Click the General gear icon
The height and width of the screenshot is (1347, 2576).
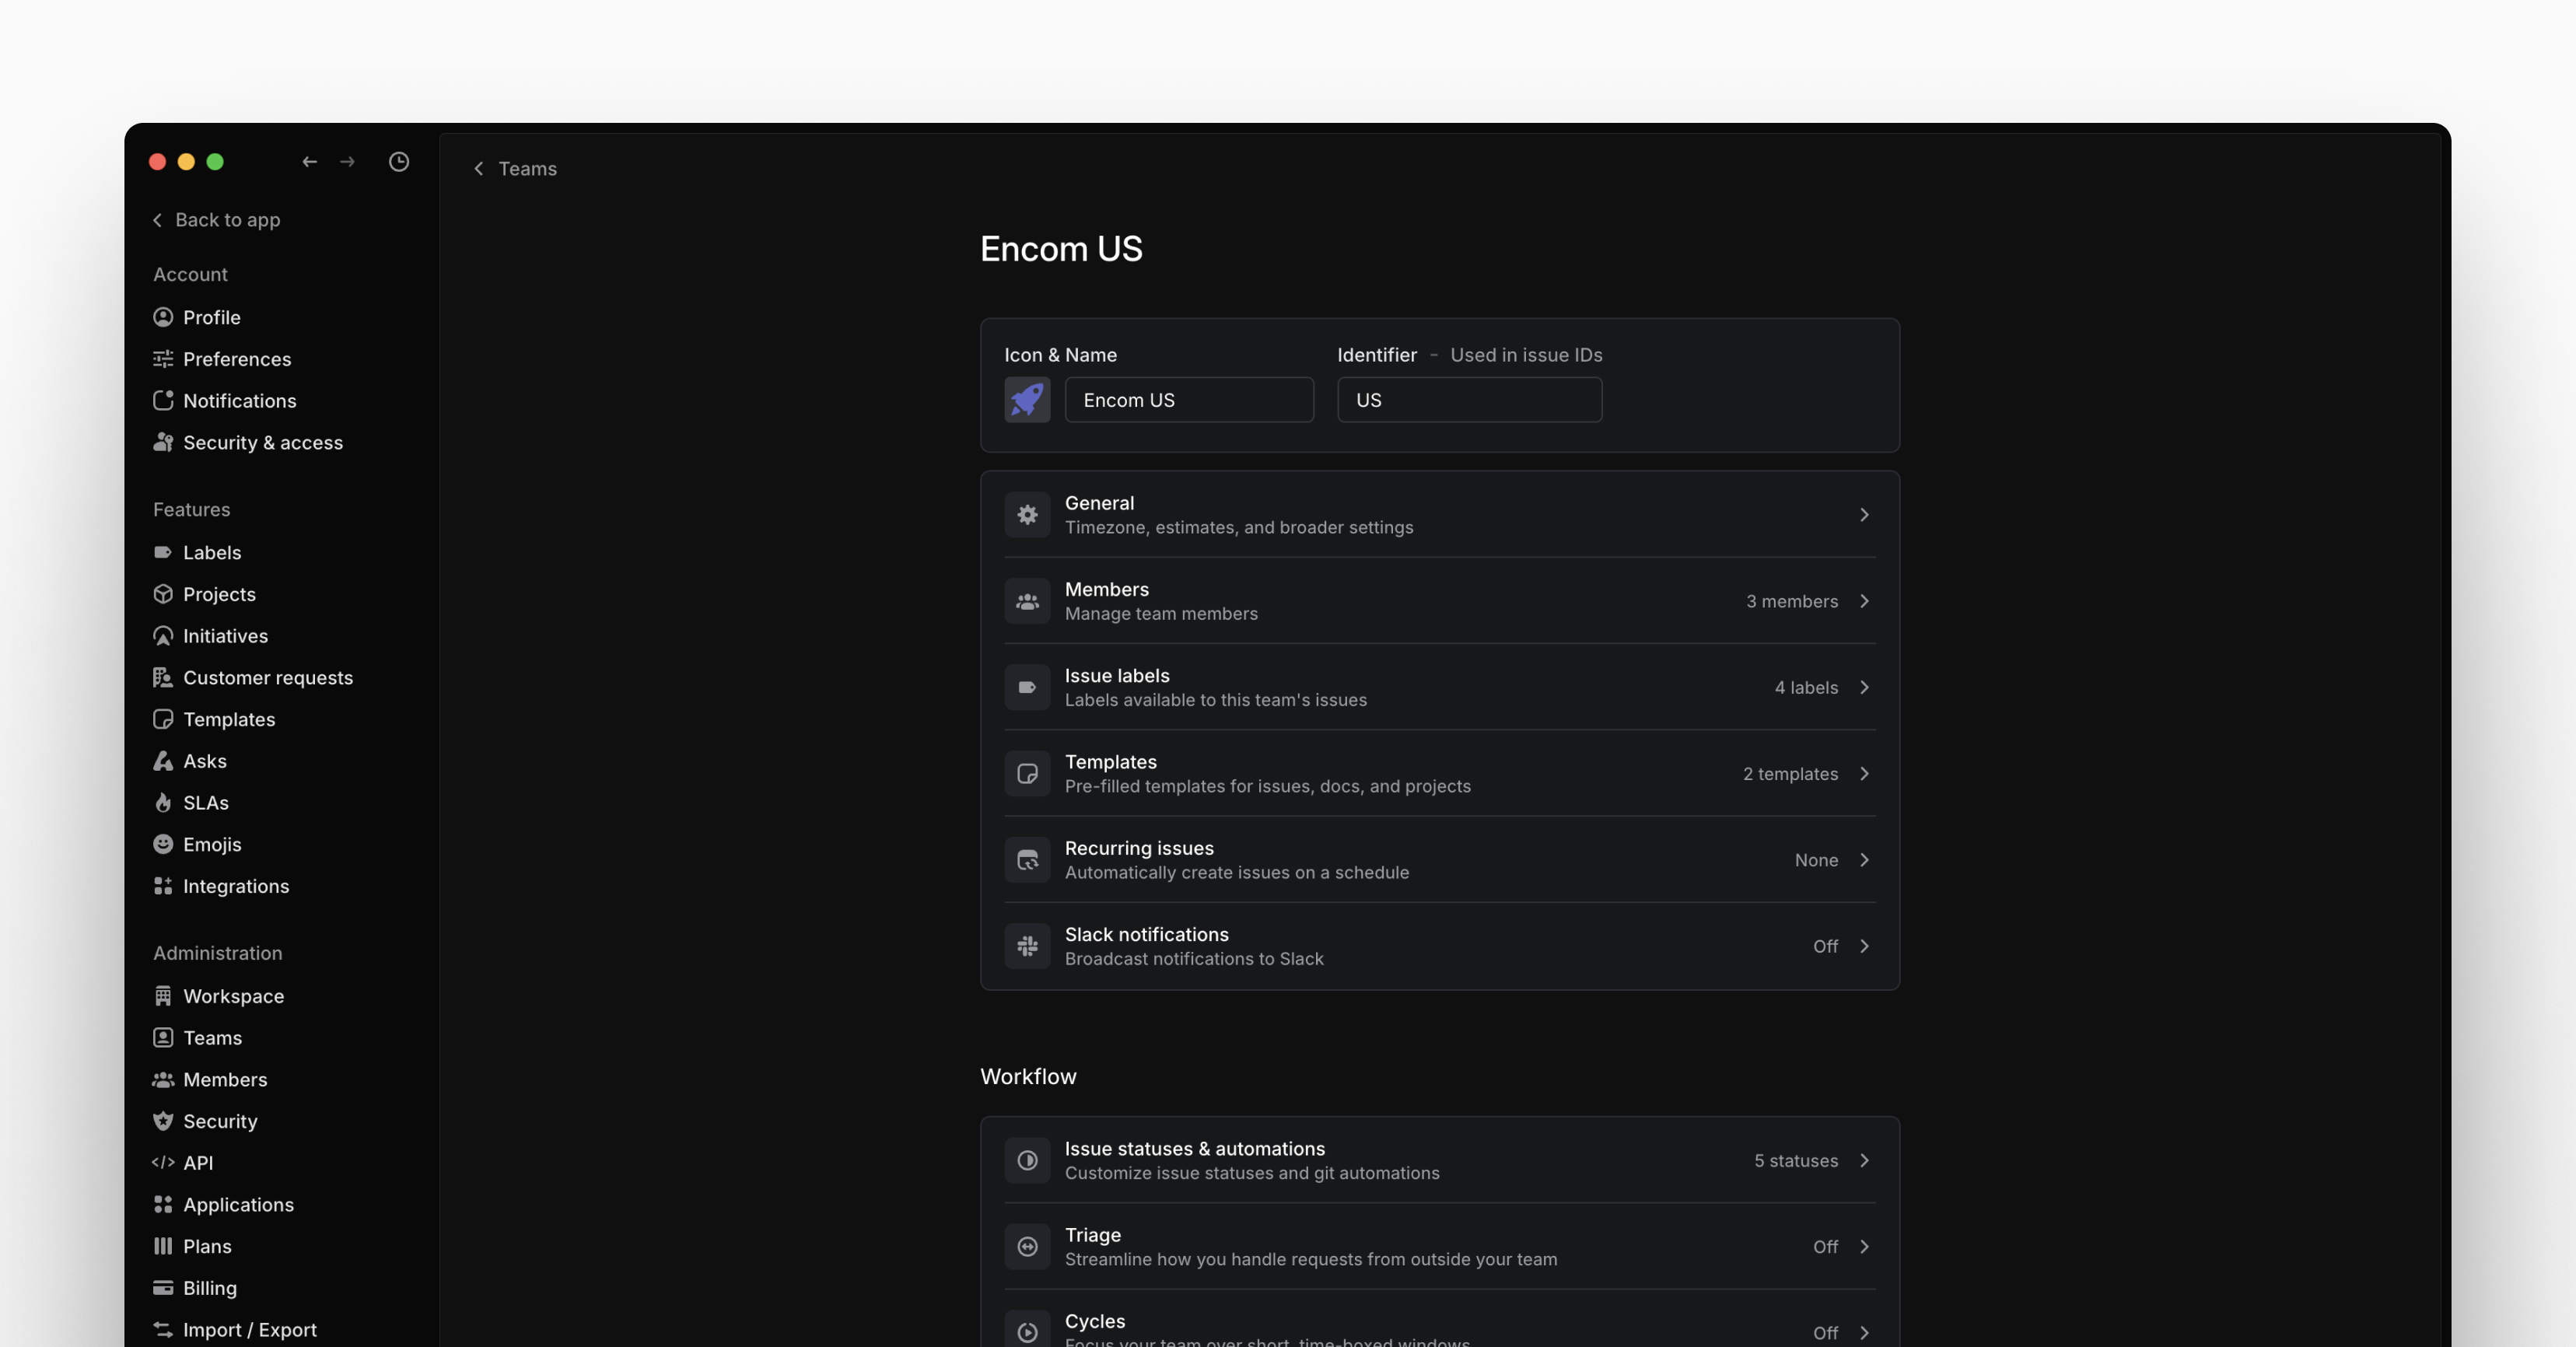click(1027, 515)
